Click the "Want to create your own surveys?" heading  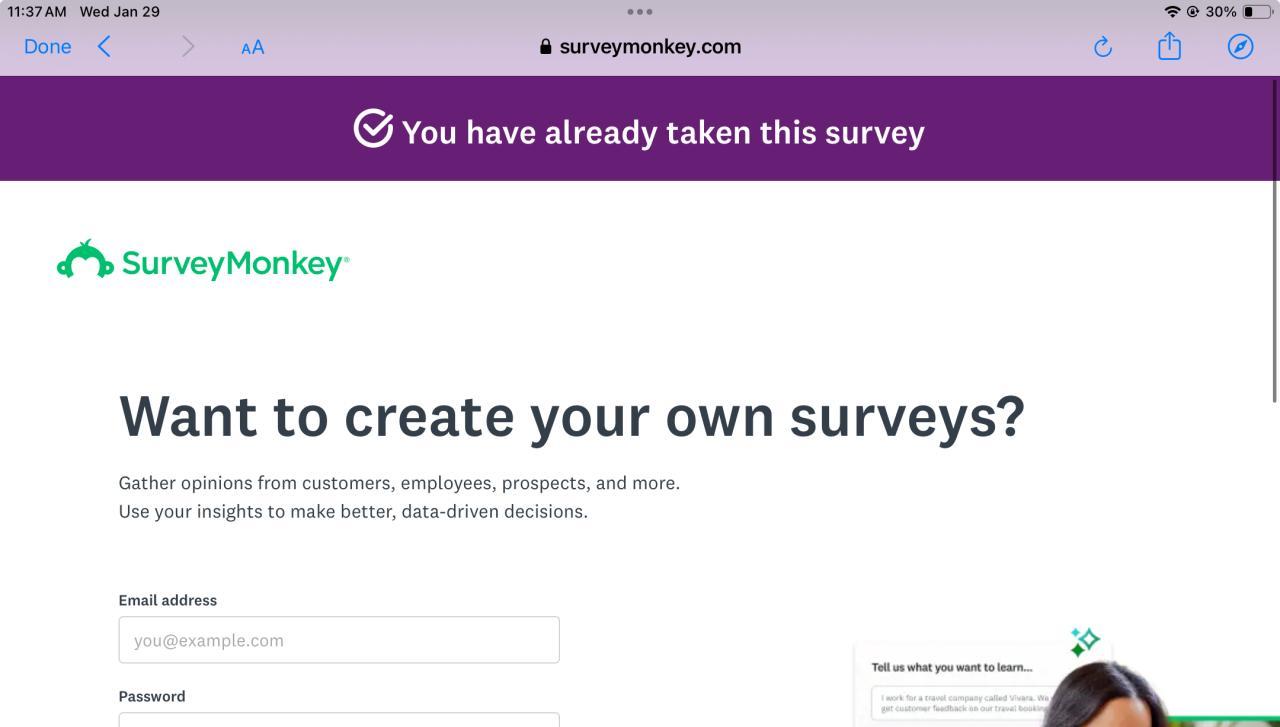coord(572,416)
